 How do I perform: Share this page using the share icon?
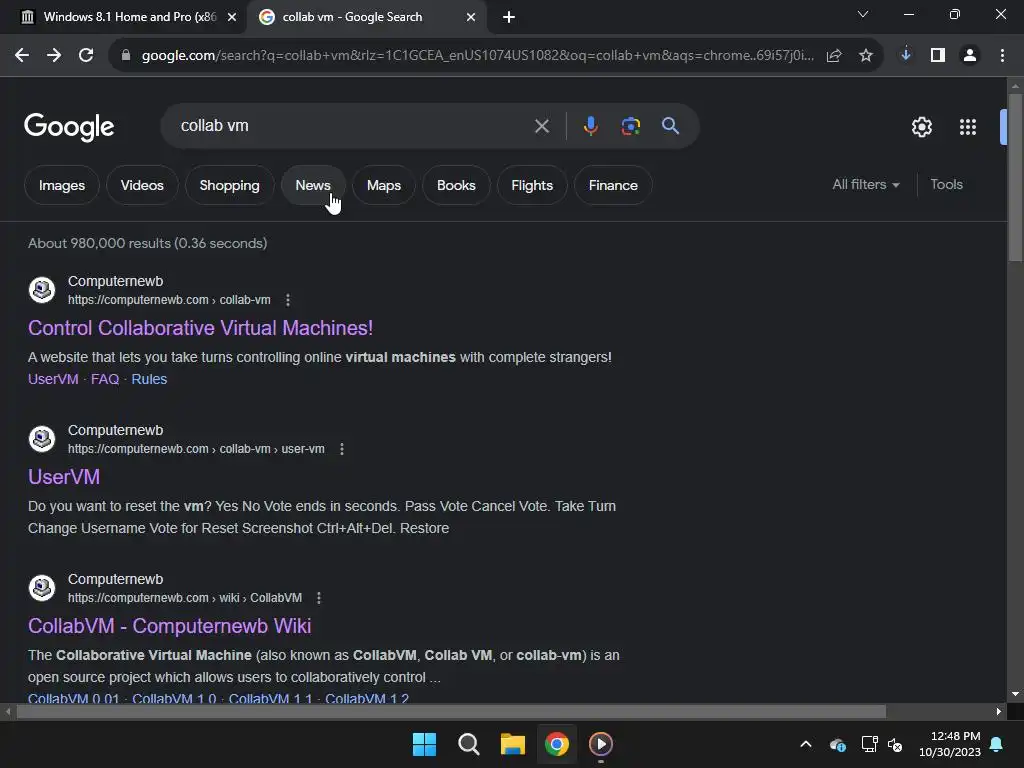(x=834, y=56)
